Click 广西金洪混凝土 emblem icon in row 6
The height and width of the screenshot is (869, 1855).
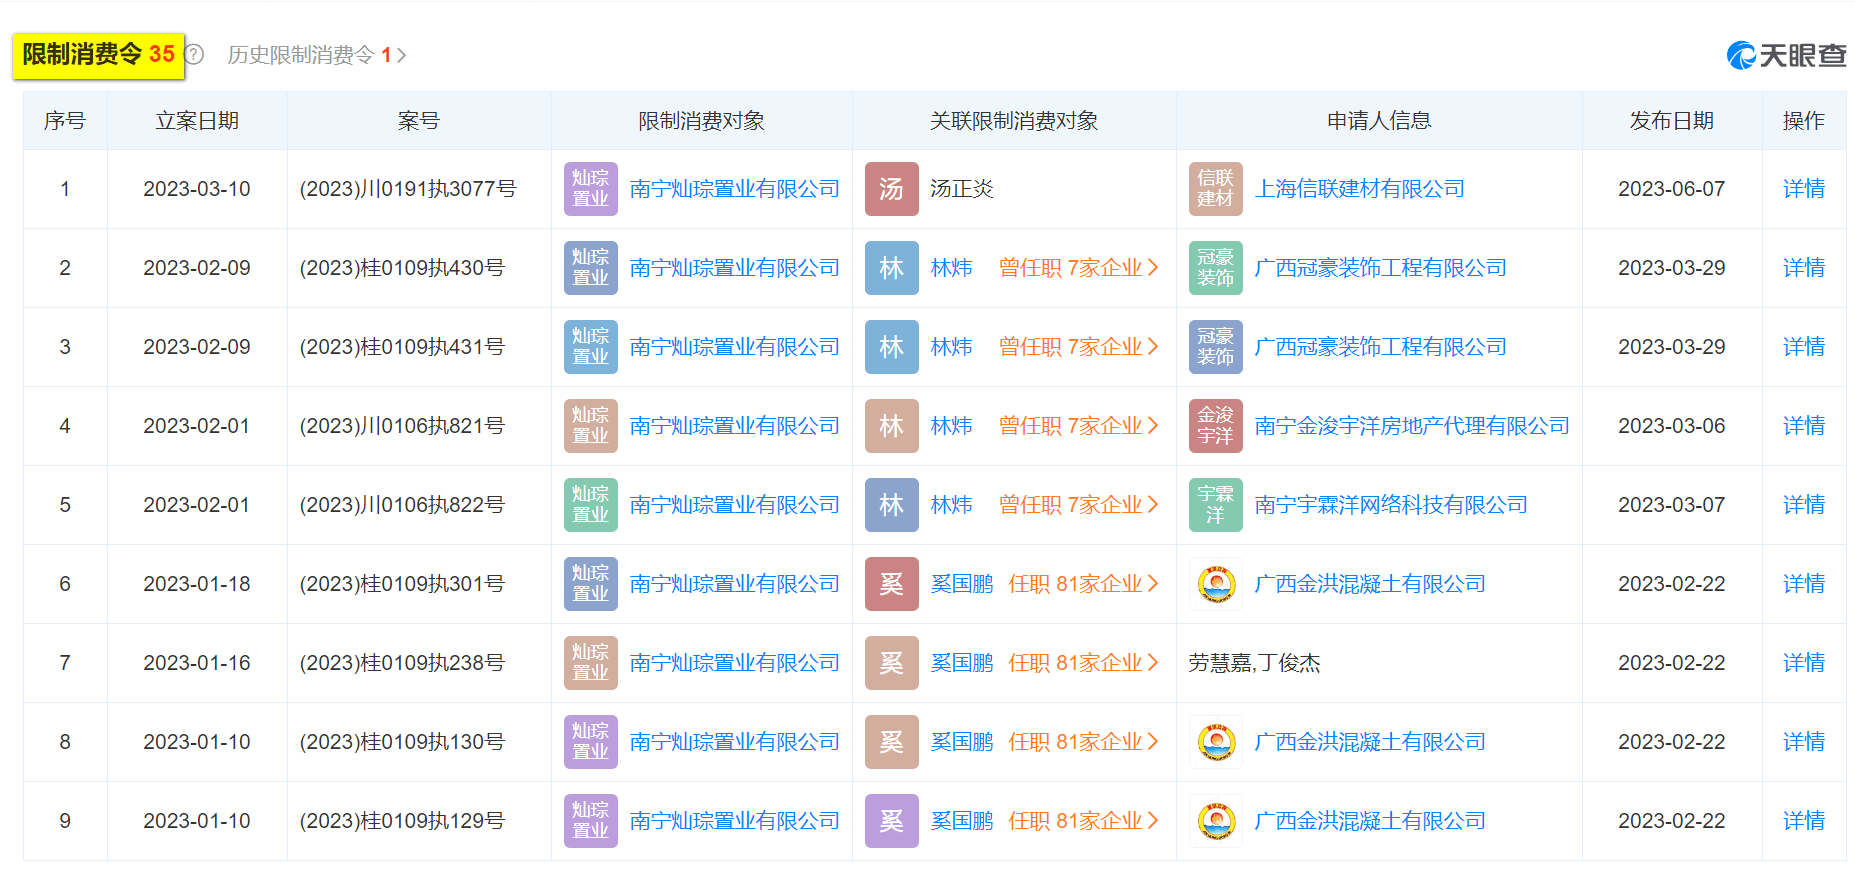[x=1216, y=584]
